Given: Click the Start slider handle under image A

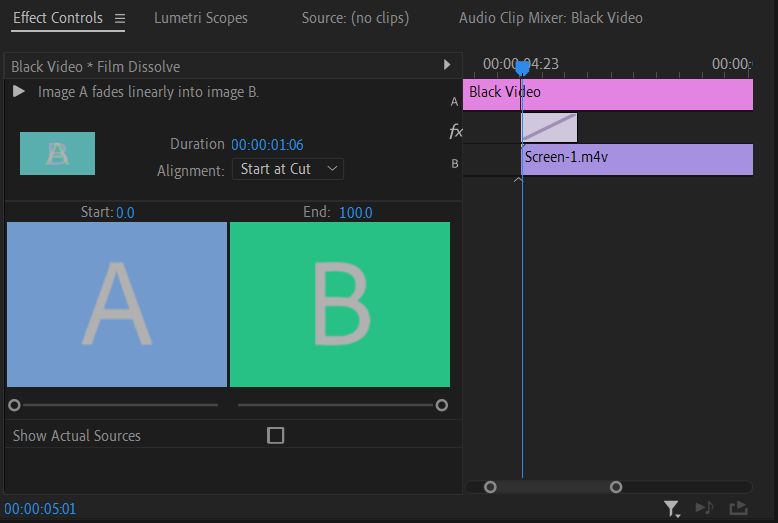Looking at the screenshot, I should (x=14, y=405).
